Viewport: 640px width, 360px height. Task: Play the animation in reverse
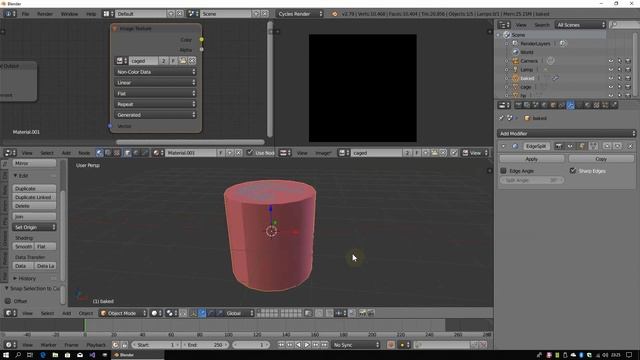(x=298, y=345)
